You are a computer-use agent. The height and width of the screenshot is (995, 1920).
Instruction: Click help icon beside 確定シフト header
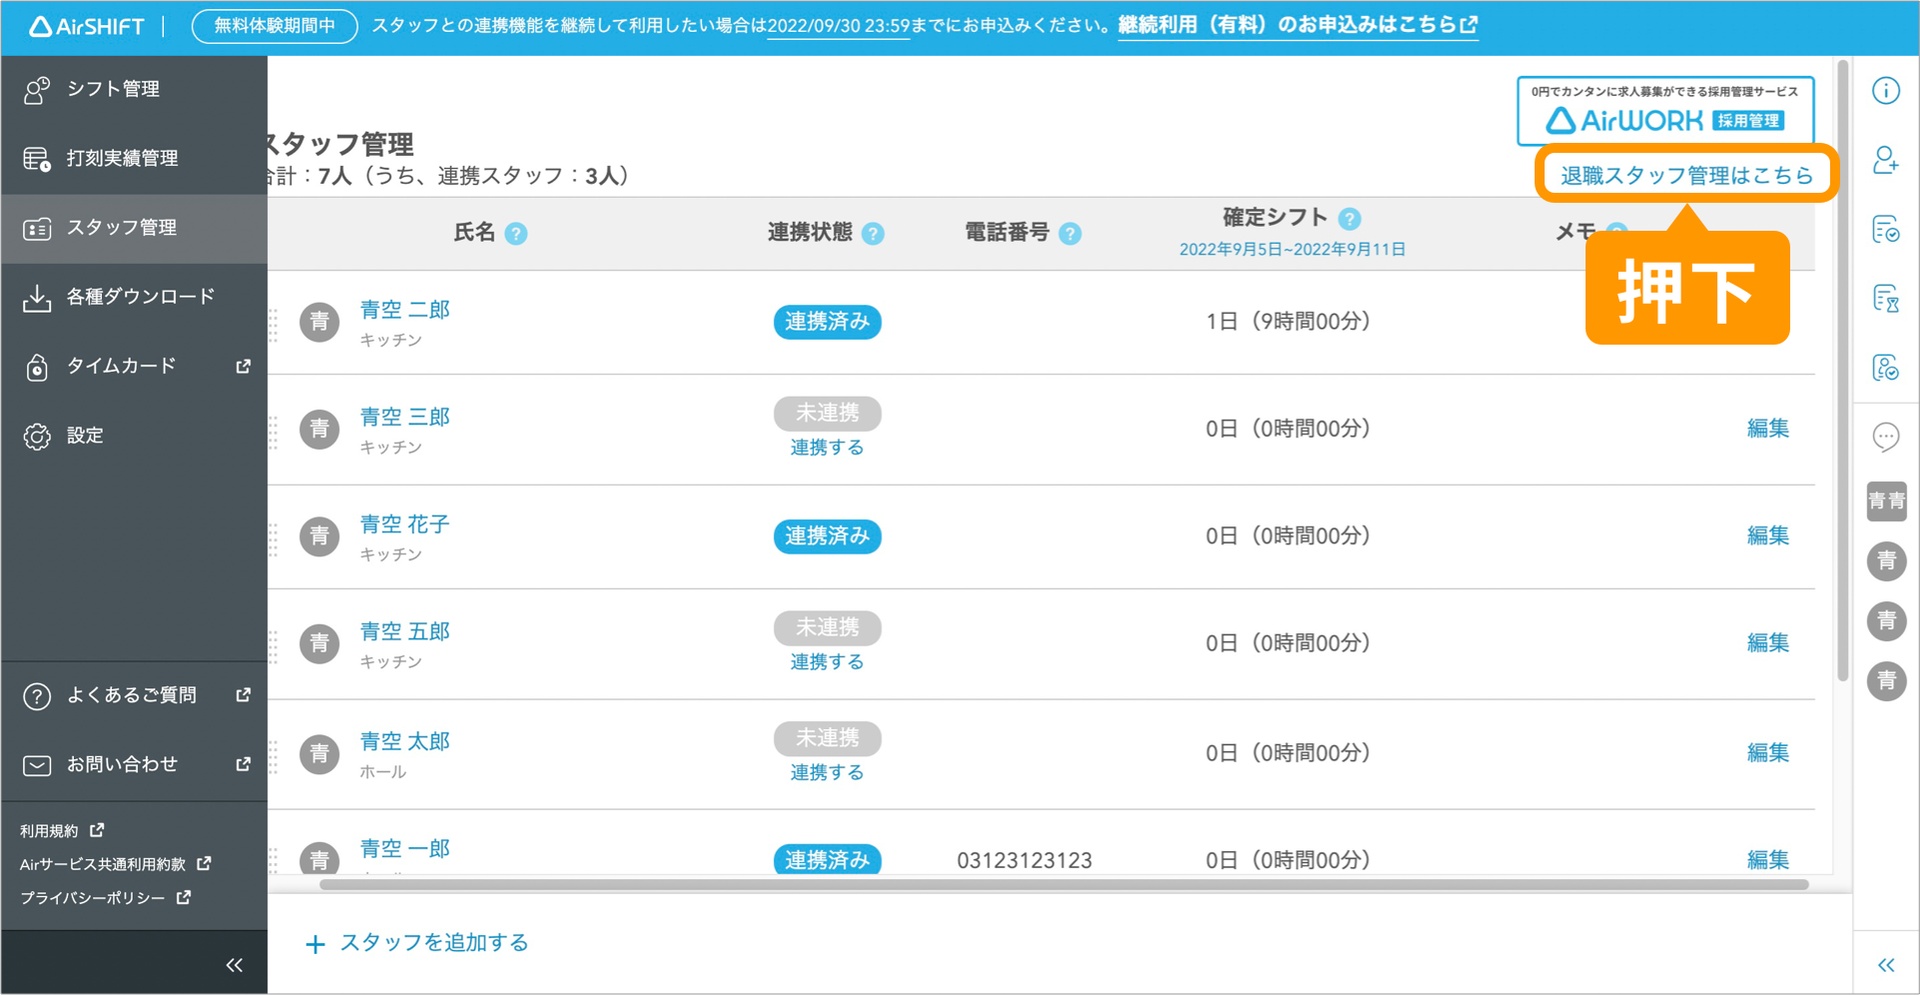[x=1349, y=219]
